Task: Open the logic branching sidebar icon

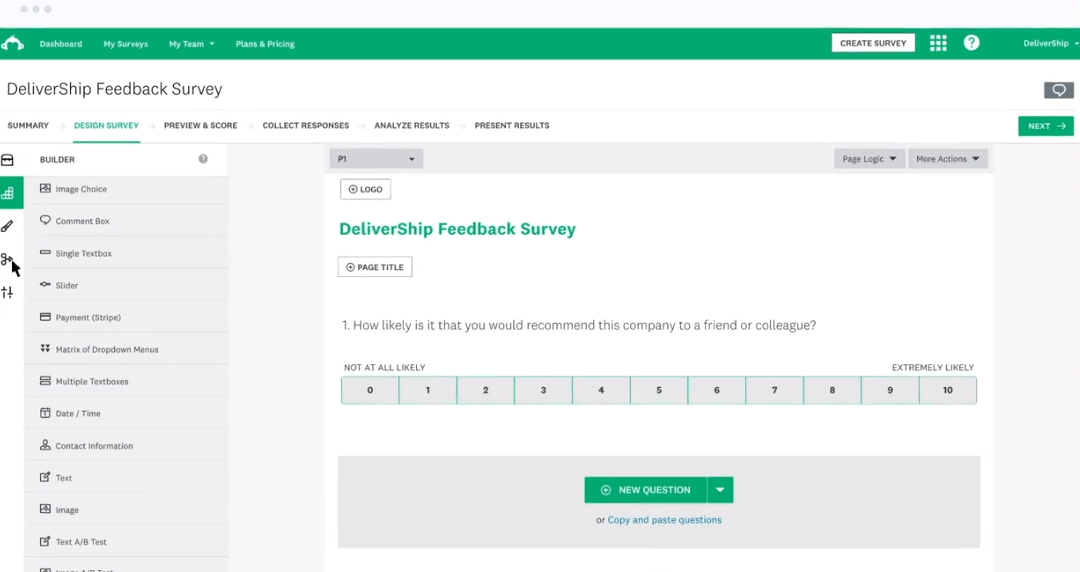Action: tap(8, 260)
